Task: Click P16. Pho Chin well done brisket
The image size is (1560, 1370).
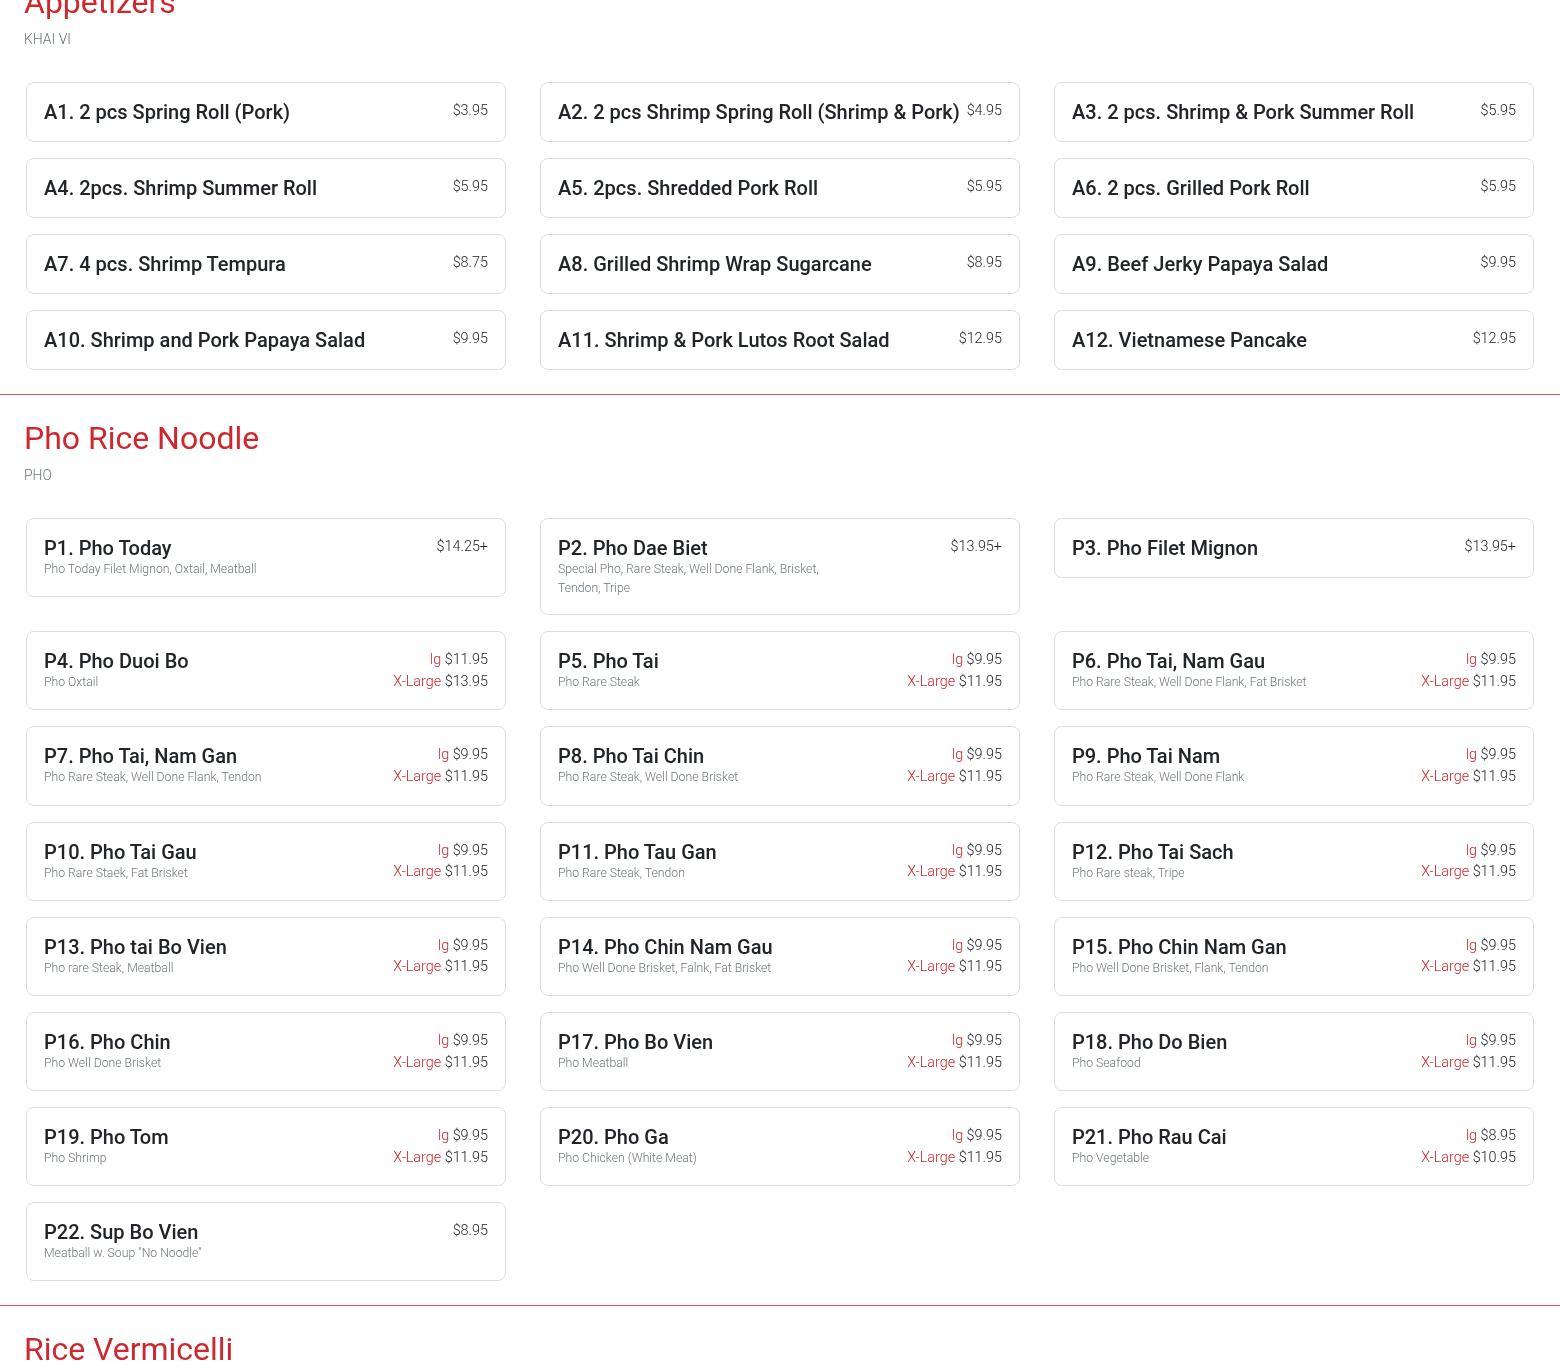Action: tap(266, 1051)
